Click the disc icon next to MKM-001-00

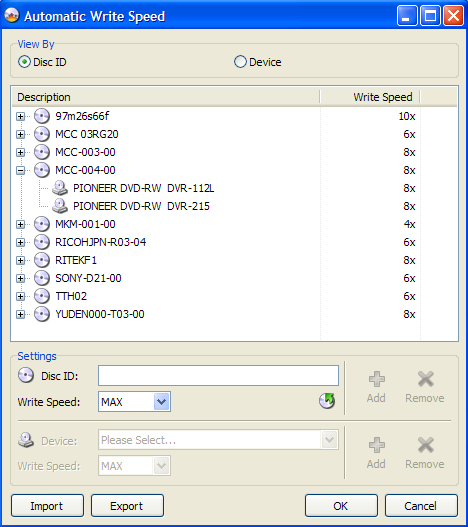[42, 224]
